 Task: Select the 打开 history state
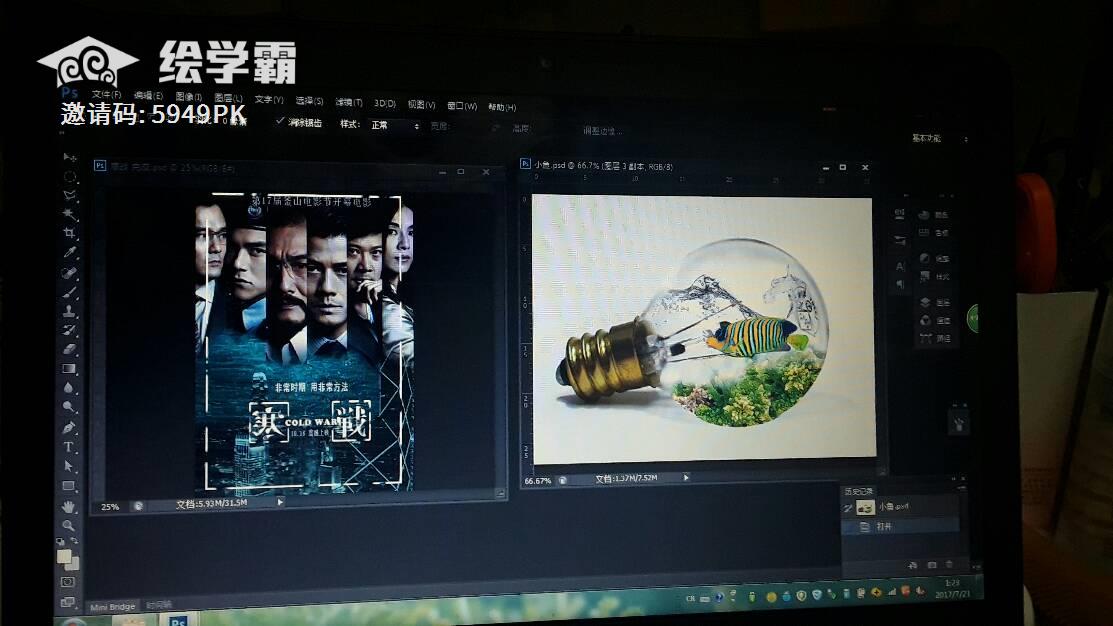(900, 527)
